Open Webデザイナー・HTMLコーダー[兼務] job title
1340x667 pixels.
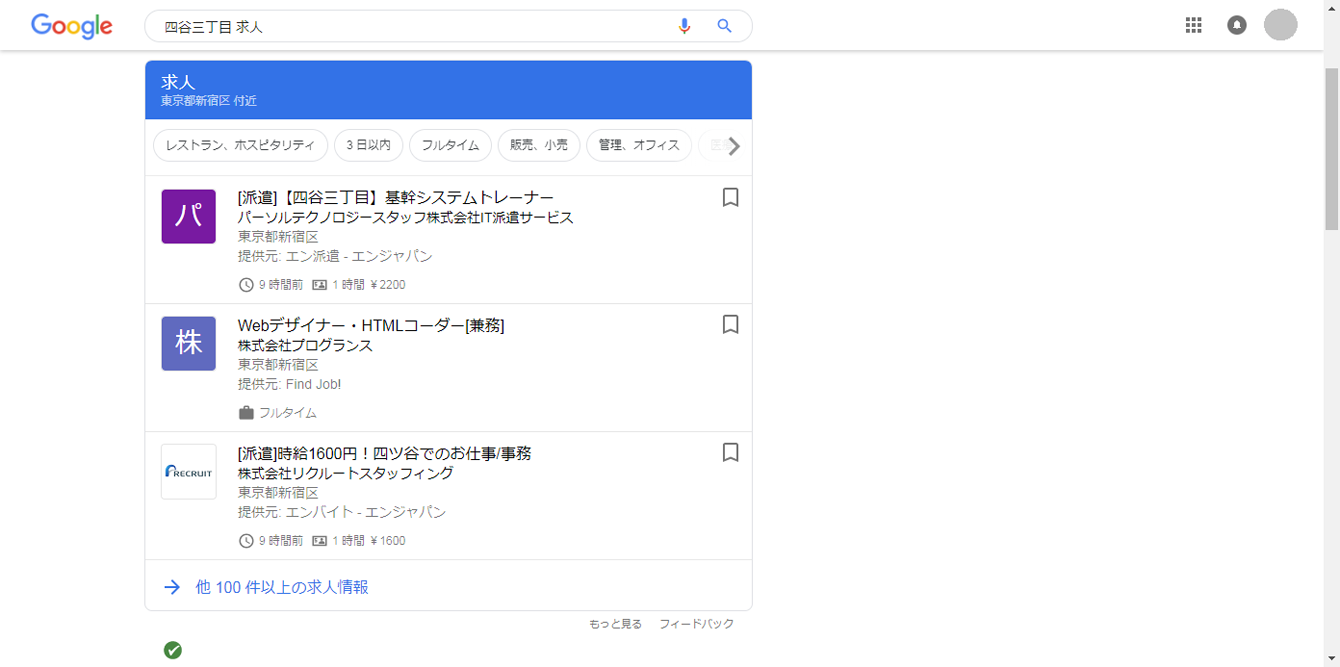click(371, 325)
